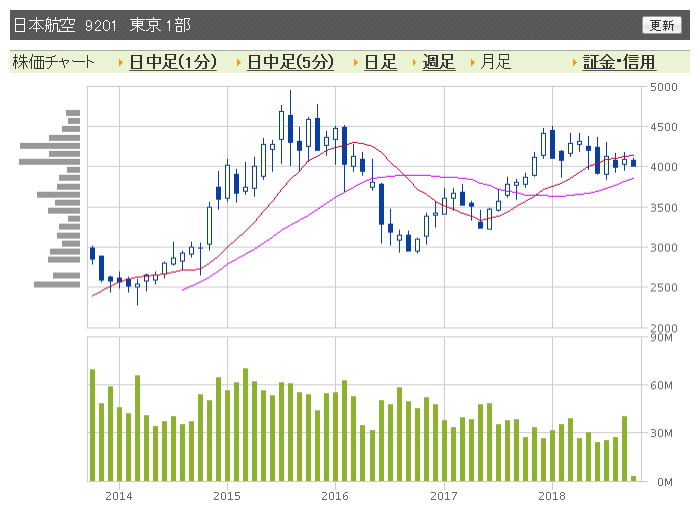
Task: Click the arrow icon before 日中足(1分)
Action: tap(121, 62)
